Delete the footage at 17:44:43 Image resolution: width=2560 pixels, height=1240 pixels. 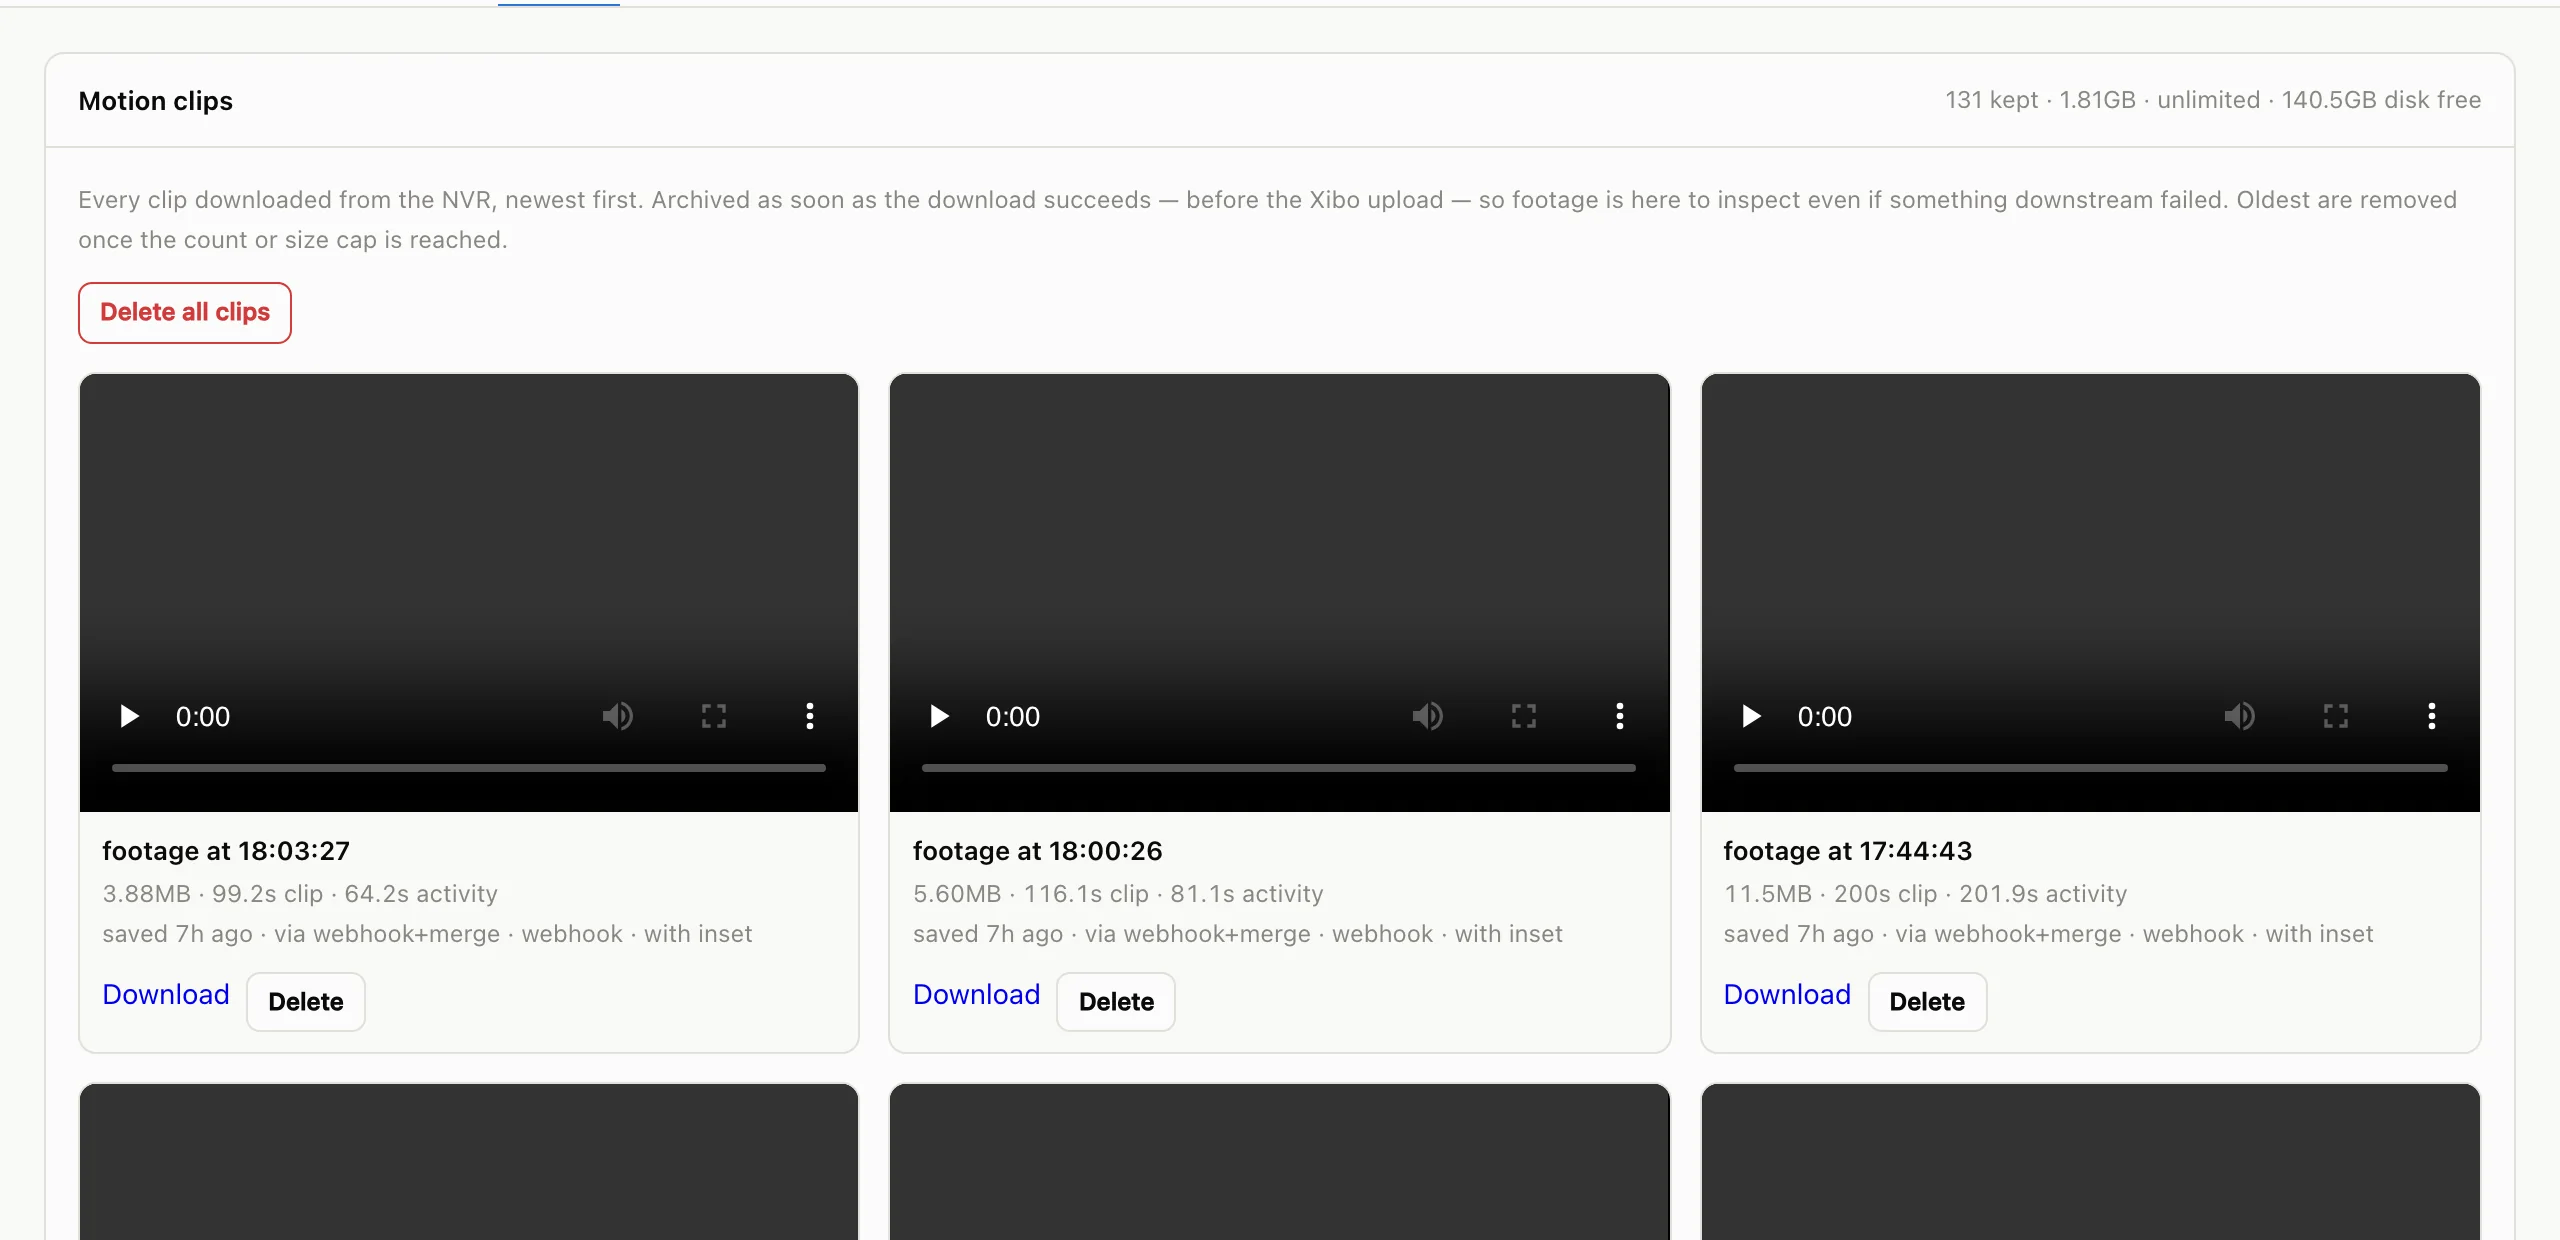pos(1927,1002)
